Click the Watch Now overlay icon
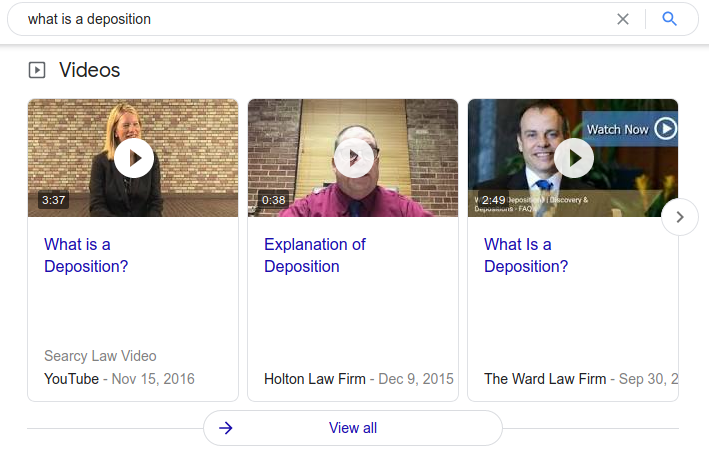 click(x=666, y=129)
